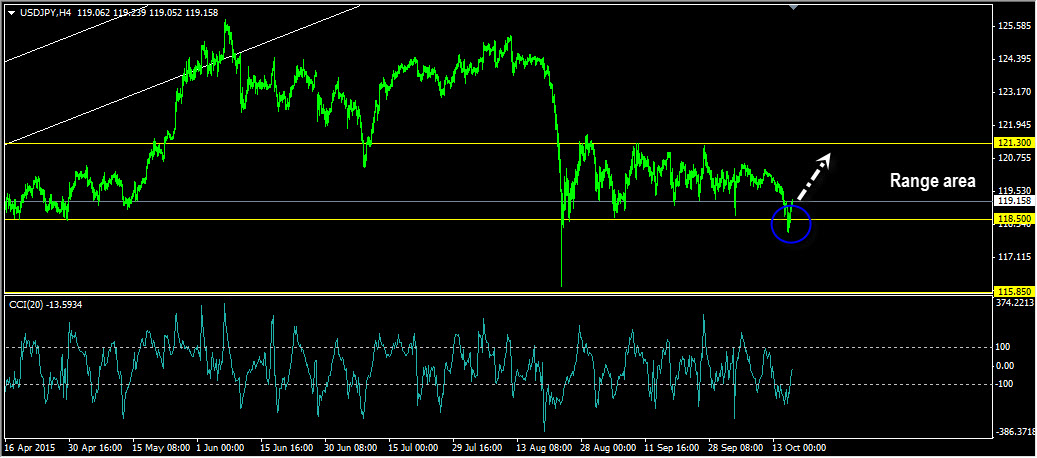The height and width of the screenshot is (458, 1037).
Task: Click the 118.500 price level tag
Action: 1014,218
